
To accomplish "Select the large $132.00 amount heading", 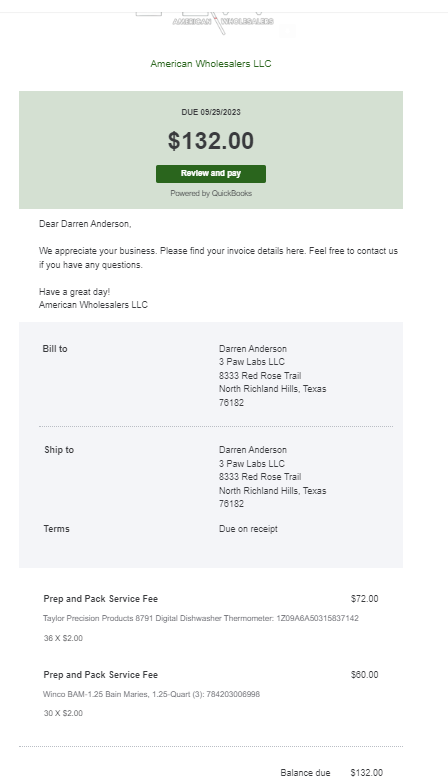I will pyautogui.click(x=211, y=141).
